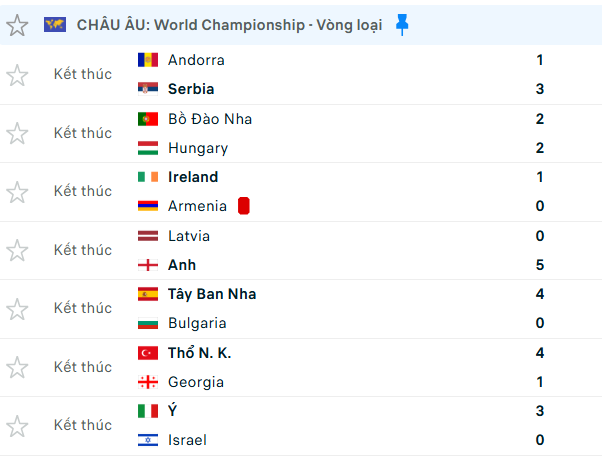Select the Tây Ban Nha team name
The height and width of the screenshot is (459, 602).
212,294
